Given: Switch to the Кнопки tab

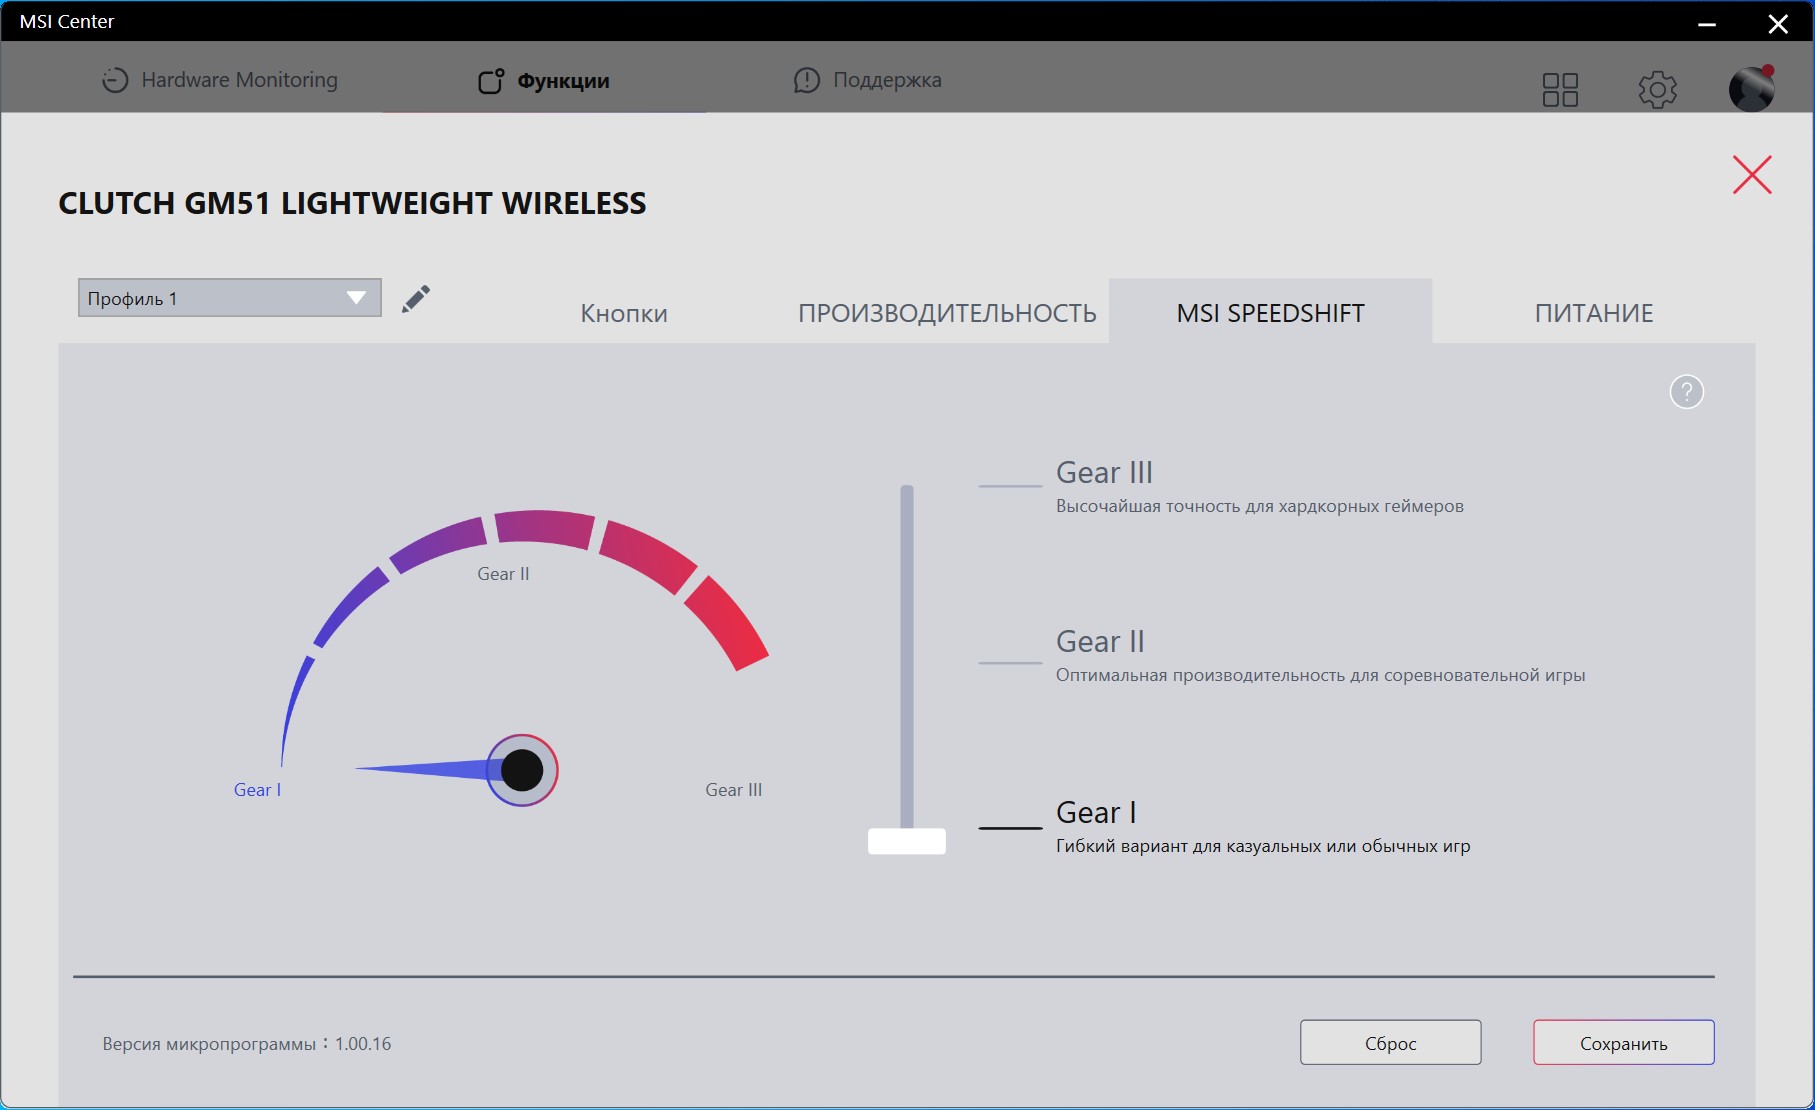Looking at the screenshot, I should pyautogui.click(x=624, y=313).
